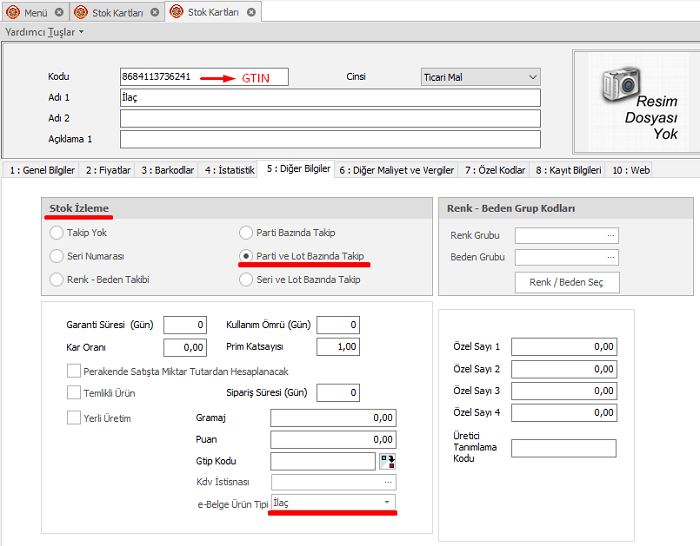Image resolution: width=700 pixels, height=546 pixels.
Task: Click the Menü tab logo icon
Action: pos(14,12)
